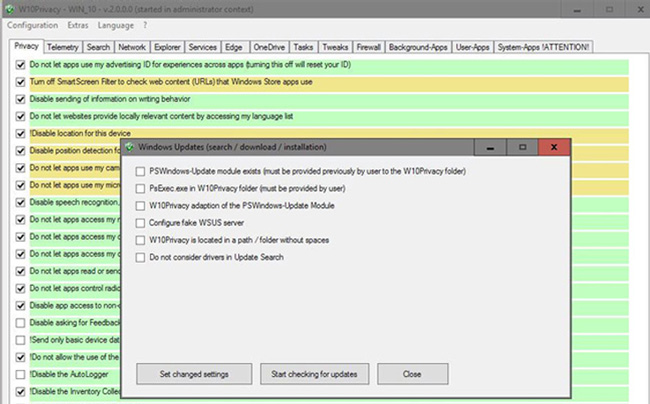Check 'Disable asking for Feedback' checkbox

20,323
